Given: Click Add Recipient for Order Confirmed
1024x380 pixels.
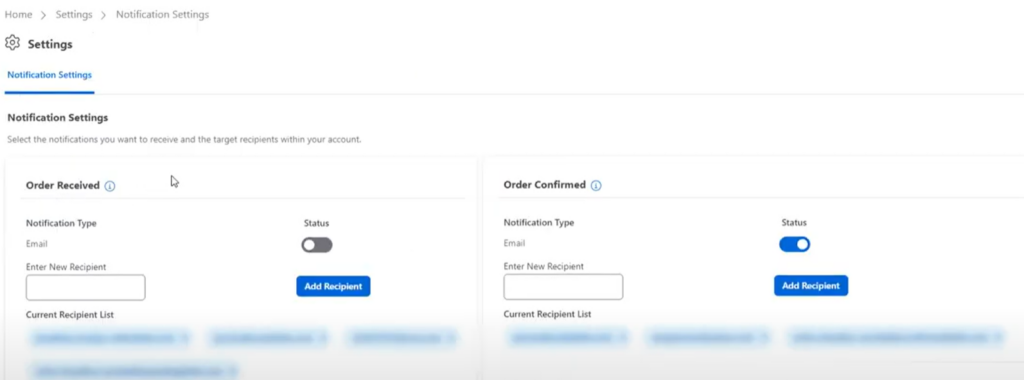Looking at the screenshot, I should pos(811,285).
